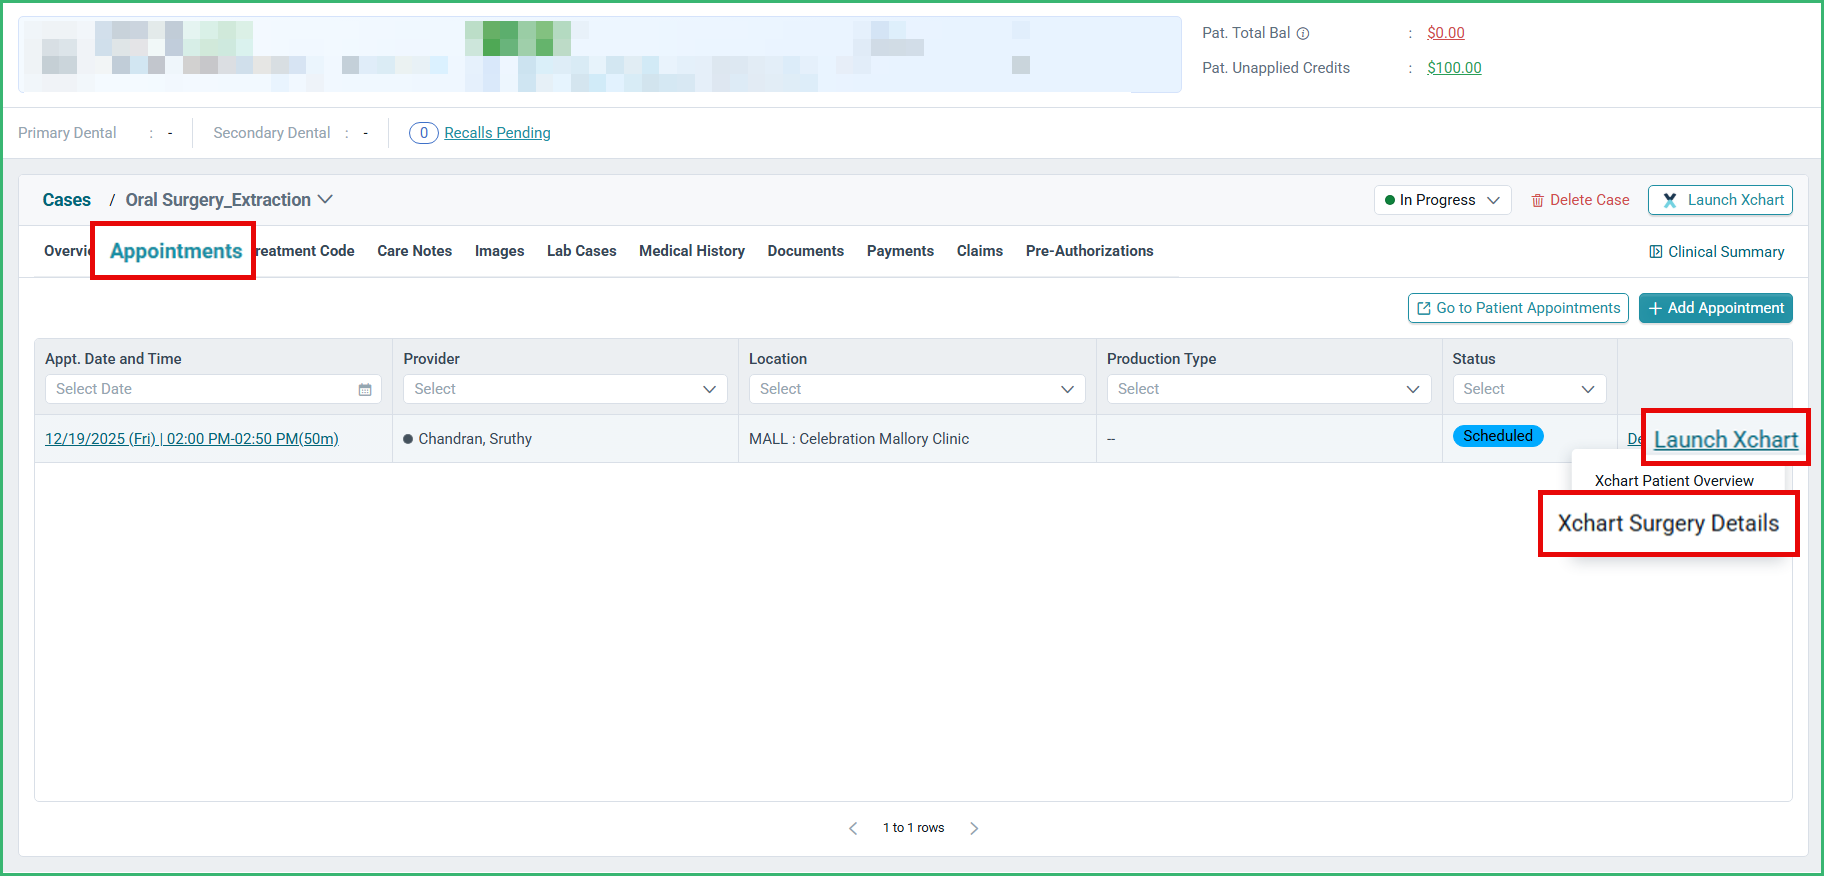Image resolution: width=1824 pixels, height=876 pixels.
Task: Click the Delete Case button
Action: [1580, 200]
